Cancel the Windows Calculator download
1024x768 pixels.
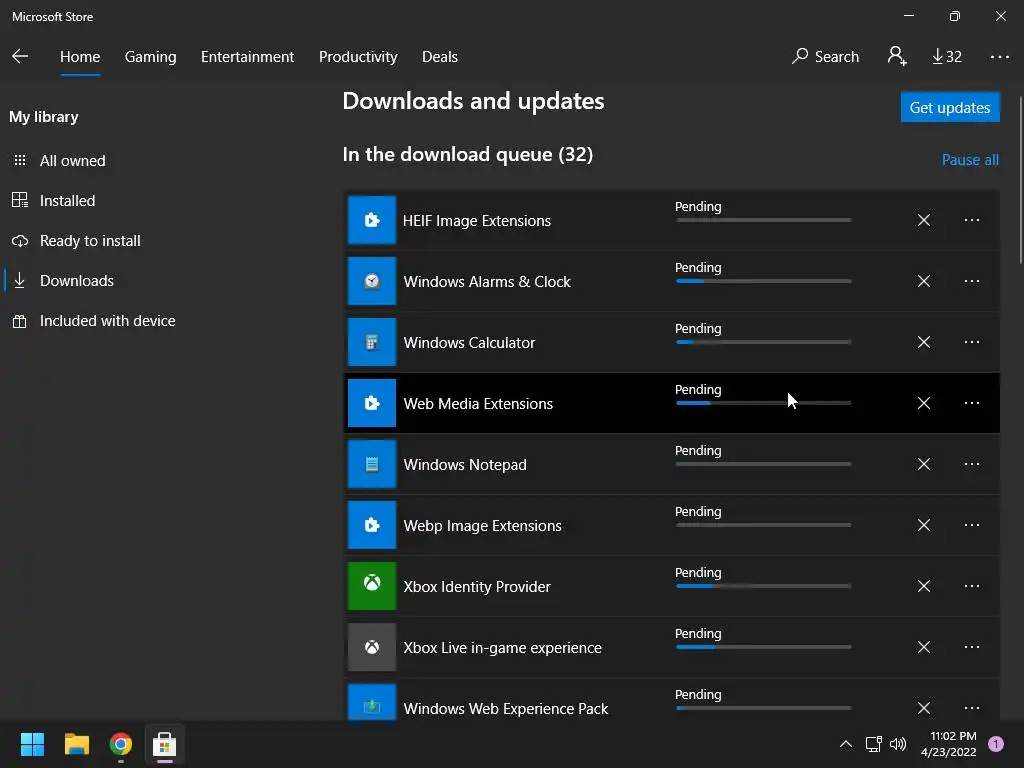[923, 342]
